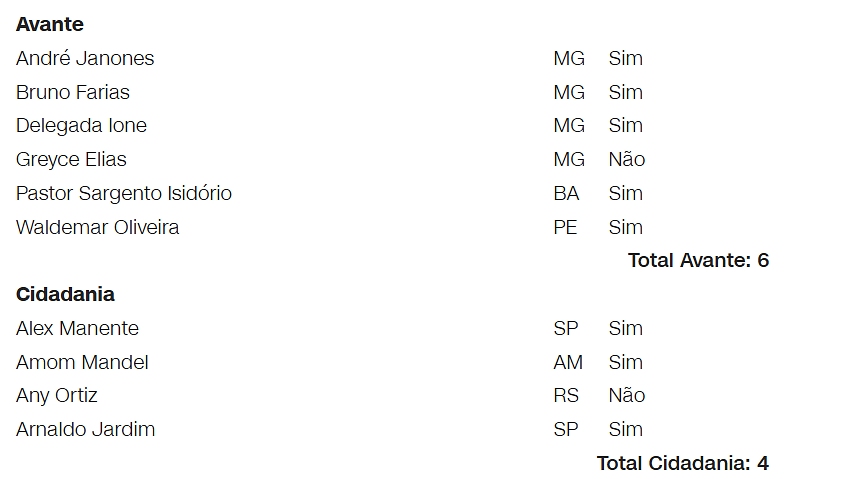
Task: Click on Amom Mandel
Action: coord(82,362)
